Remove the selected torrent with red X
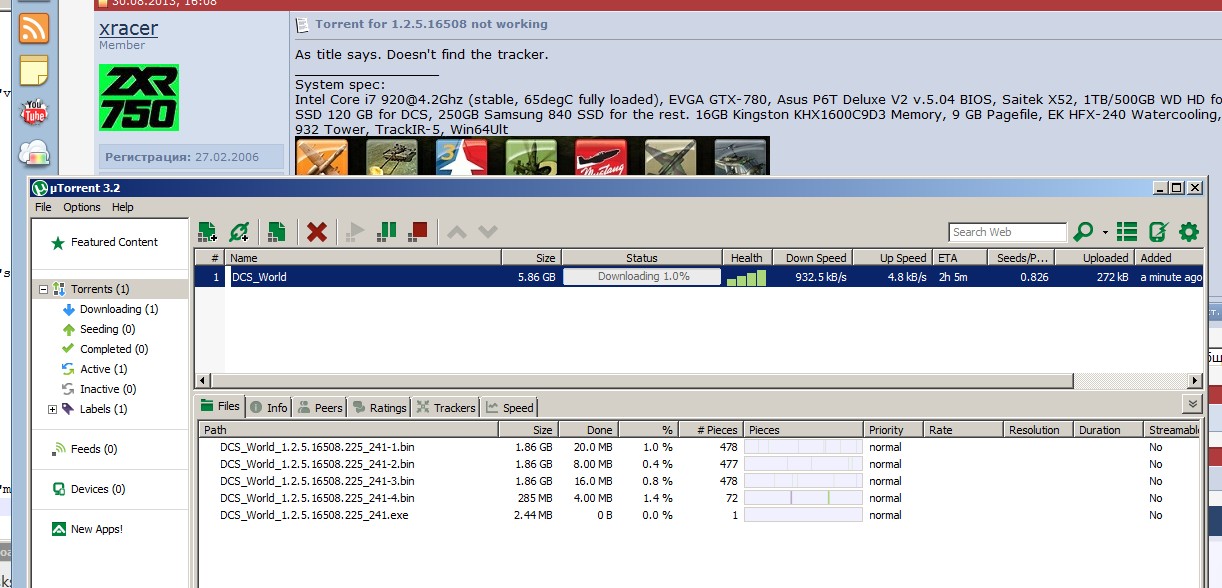 click(x=316, y=232)
